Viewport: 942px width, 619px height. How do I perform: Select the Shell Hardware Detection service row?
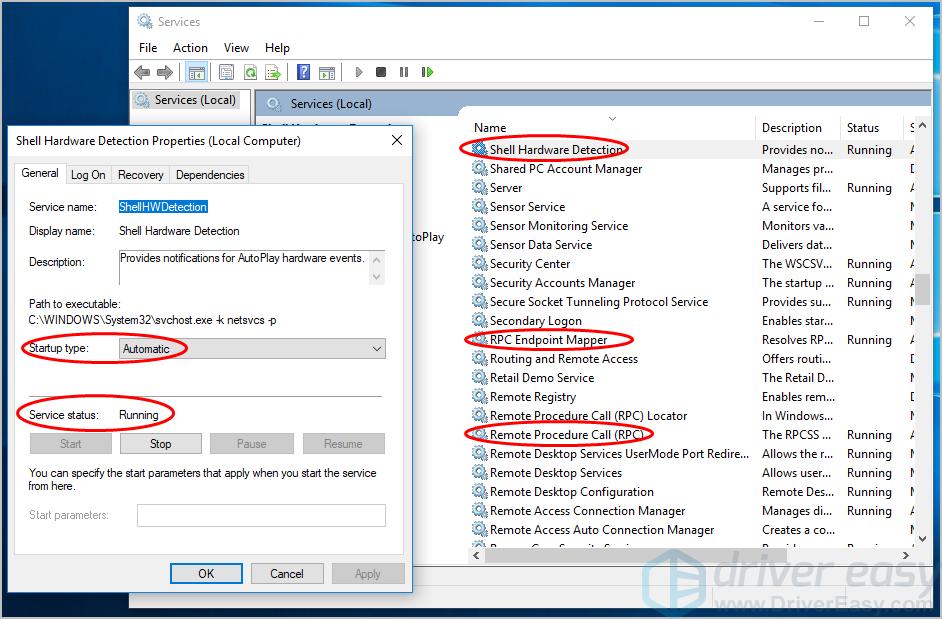click(x=691, y=150)
